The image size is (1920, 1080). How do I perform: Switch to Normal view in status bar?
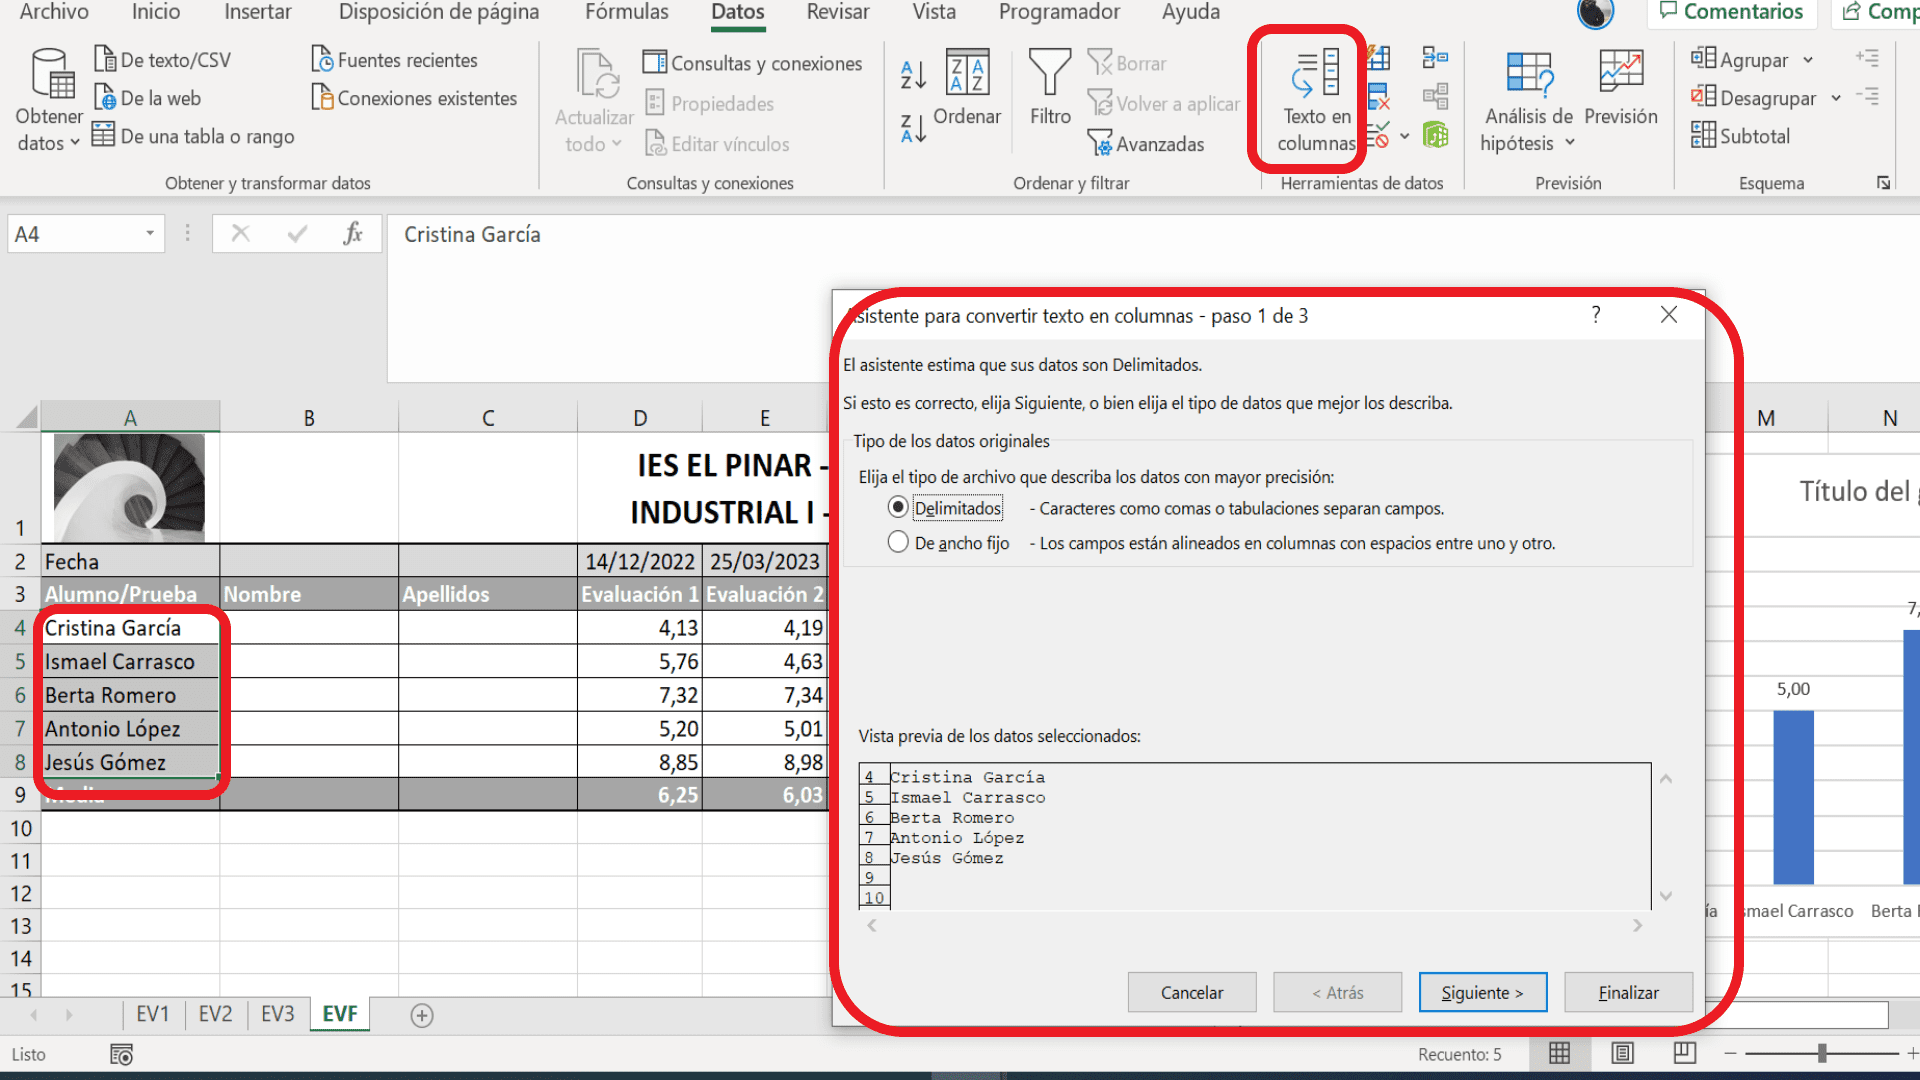pyautogui.click(x=1559, y=1053)
